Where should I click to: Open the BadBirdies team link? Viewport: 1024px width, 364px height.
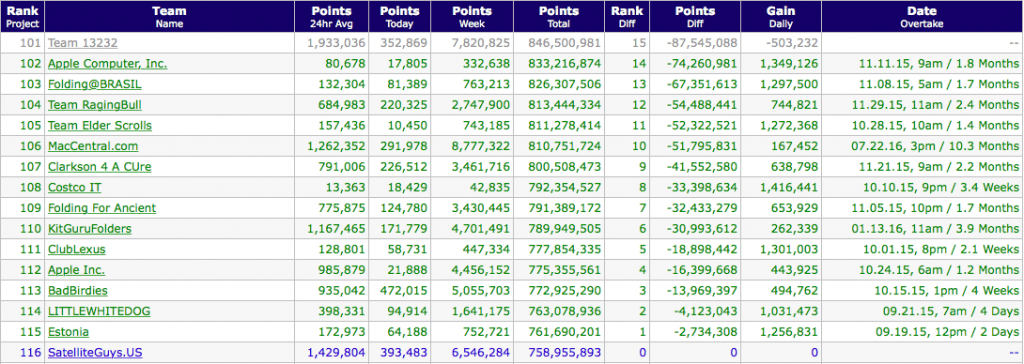pos(78,291)
